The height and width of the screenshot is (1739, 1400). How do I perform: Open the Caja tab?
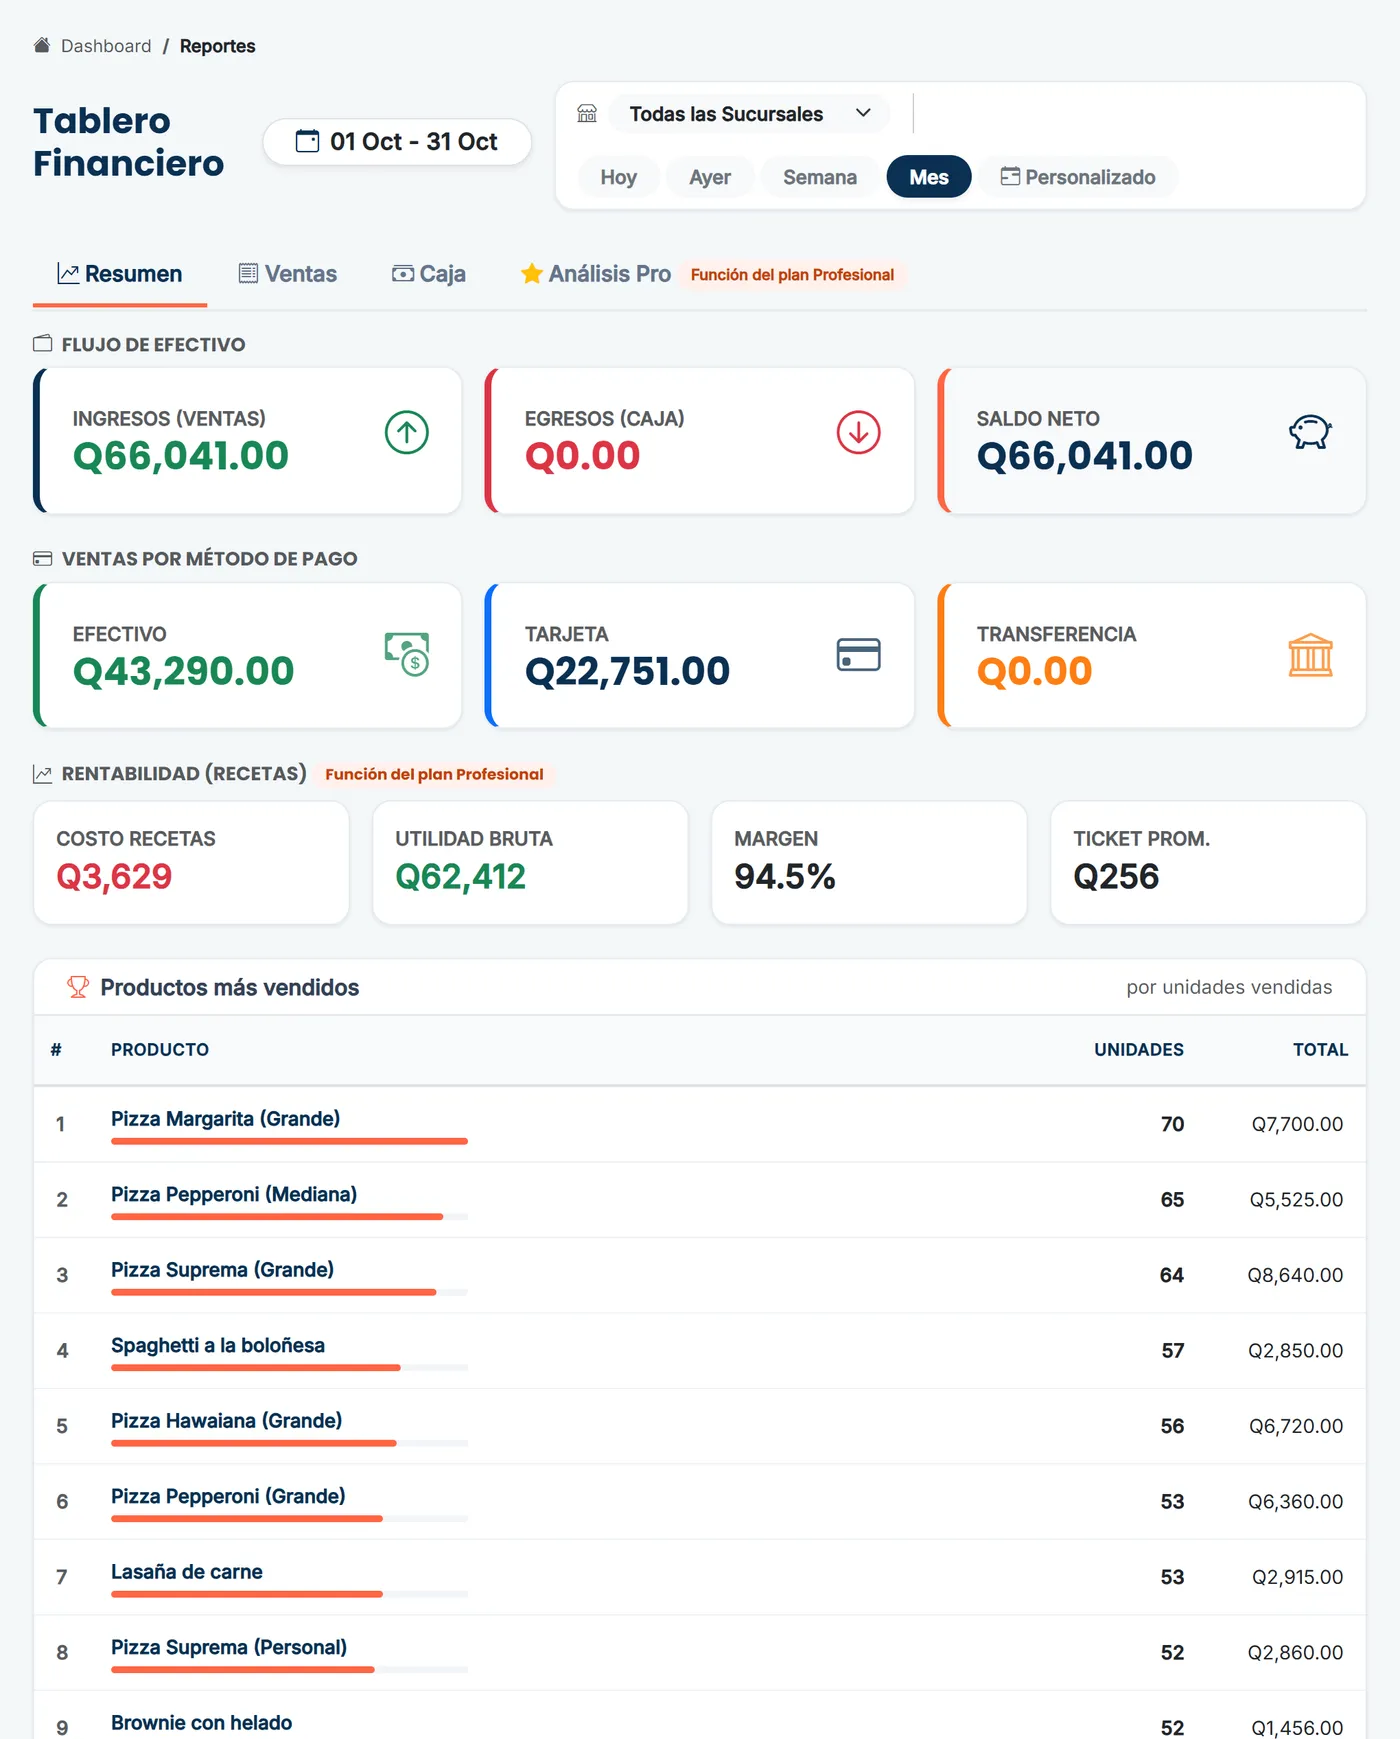click(x=429, y=274)
